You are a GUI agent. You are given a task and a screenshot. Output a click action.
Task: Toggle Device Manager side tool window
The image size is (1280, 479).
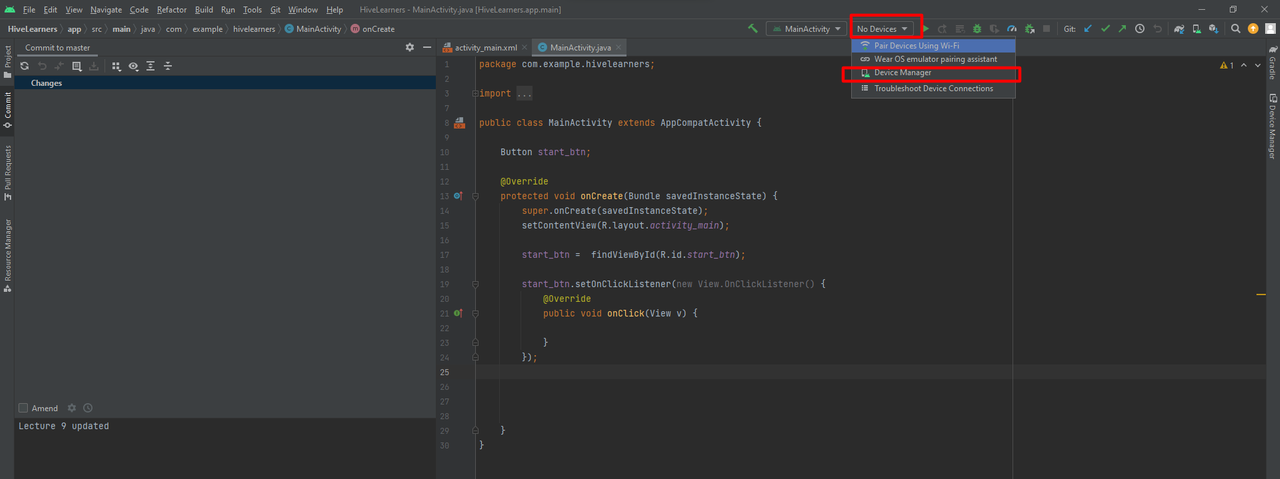pos(1272,126)
